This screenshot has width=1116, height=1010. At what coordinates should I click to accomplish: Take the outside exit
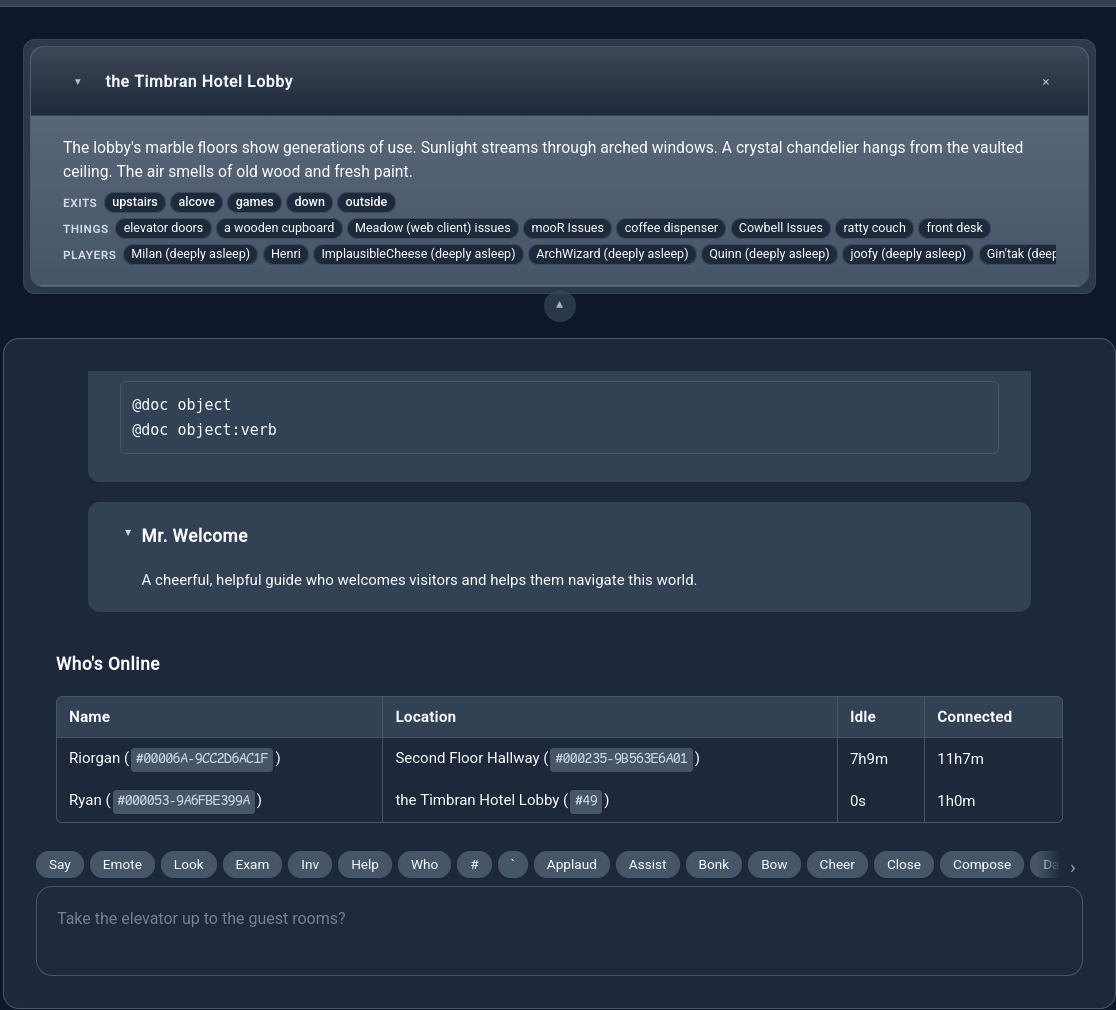pos(366,202)
